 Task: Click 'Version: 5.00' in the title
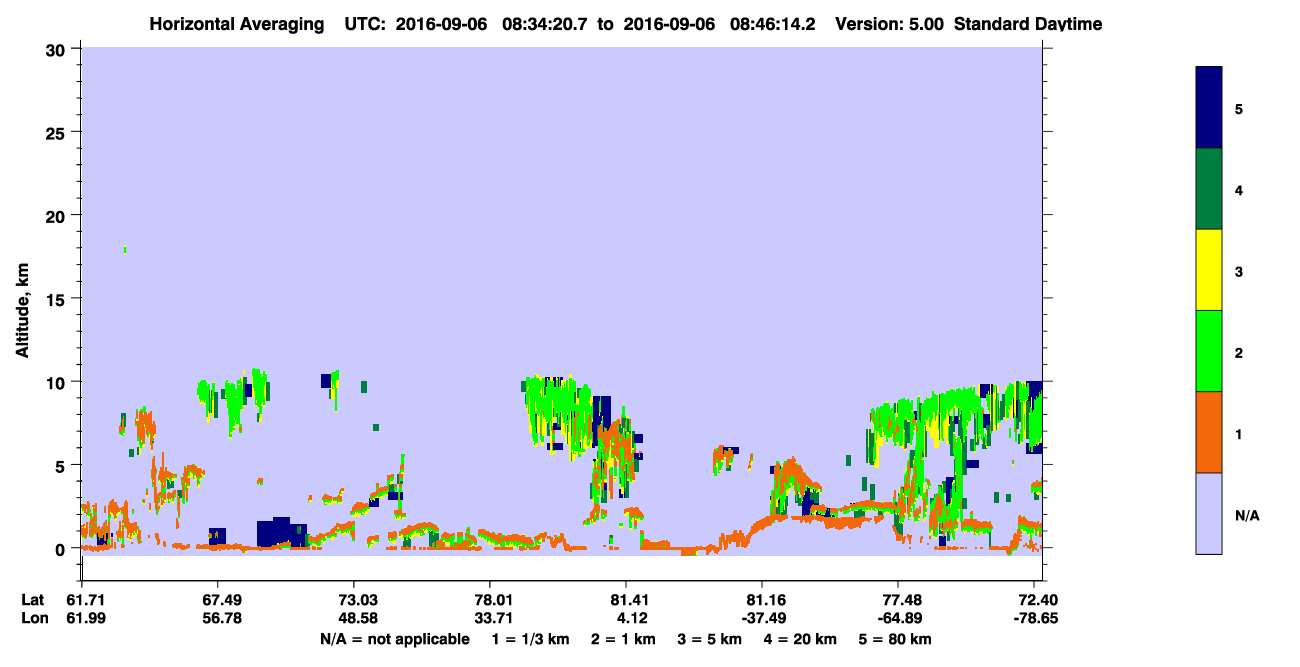[x=890, y=23]
